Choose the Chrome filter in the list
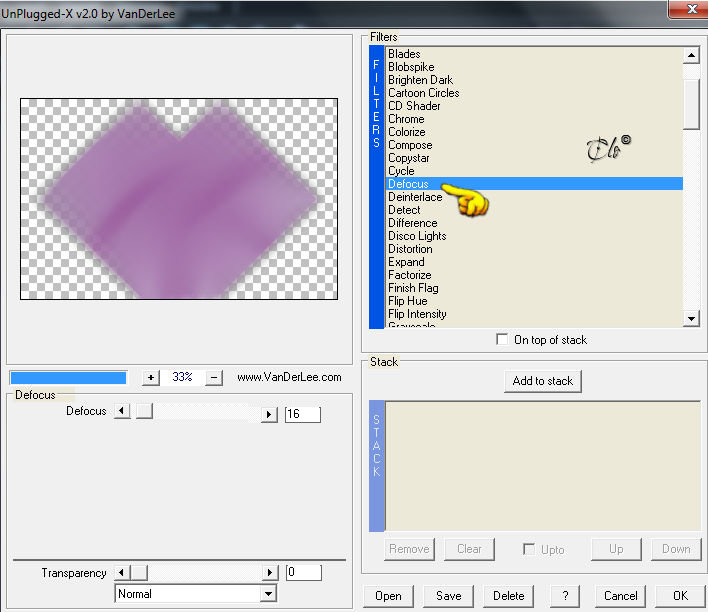 click(406, 119)
